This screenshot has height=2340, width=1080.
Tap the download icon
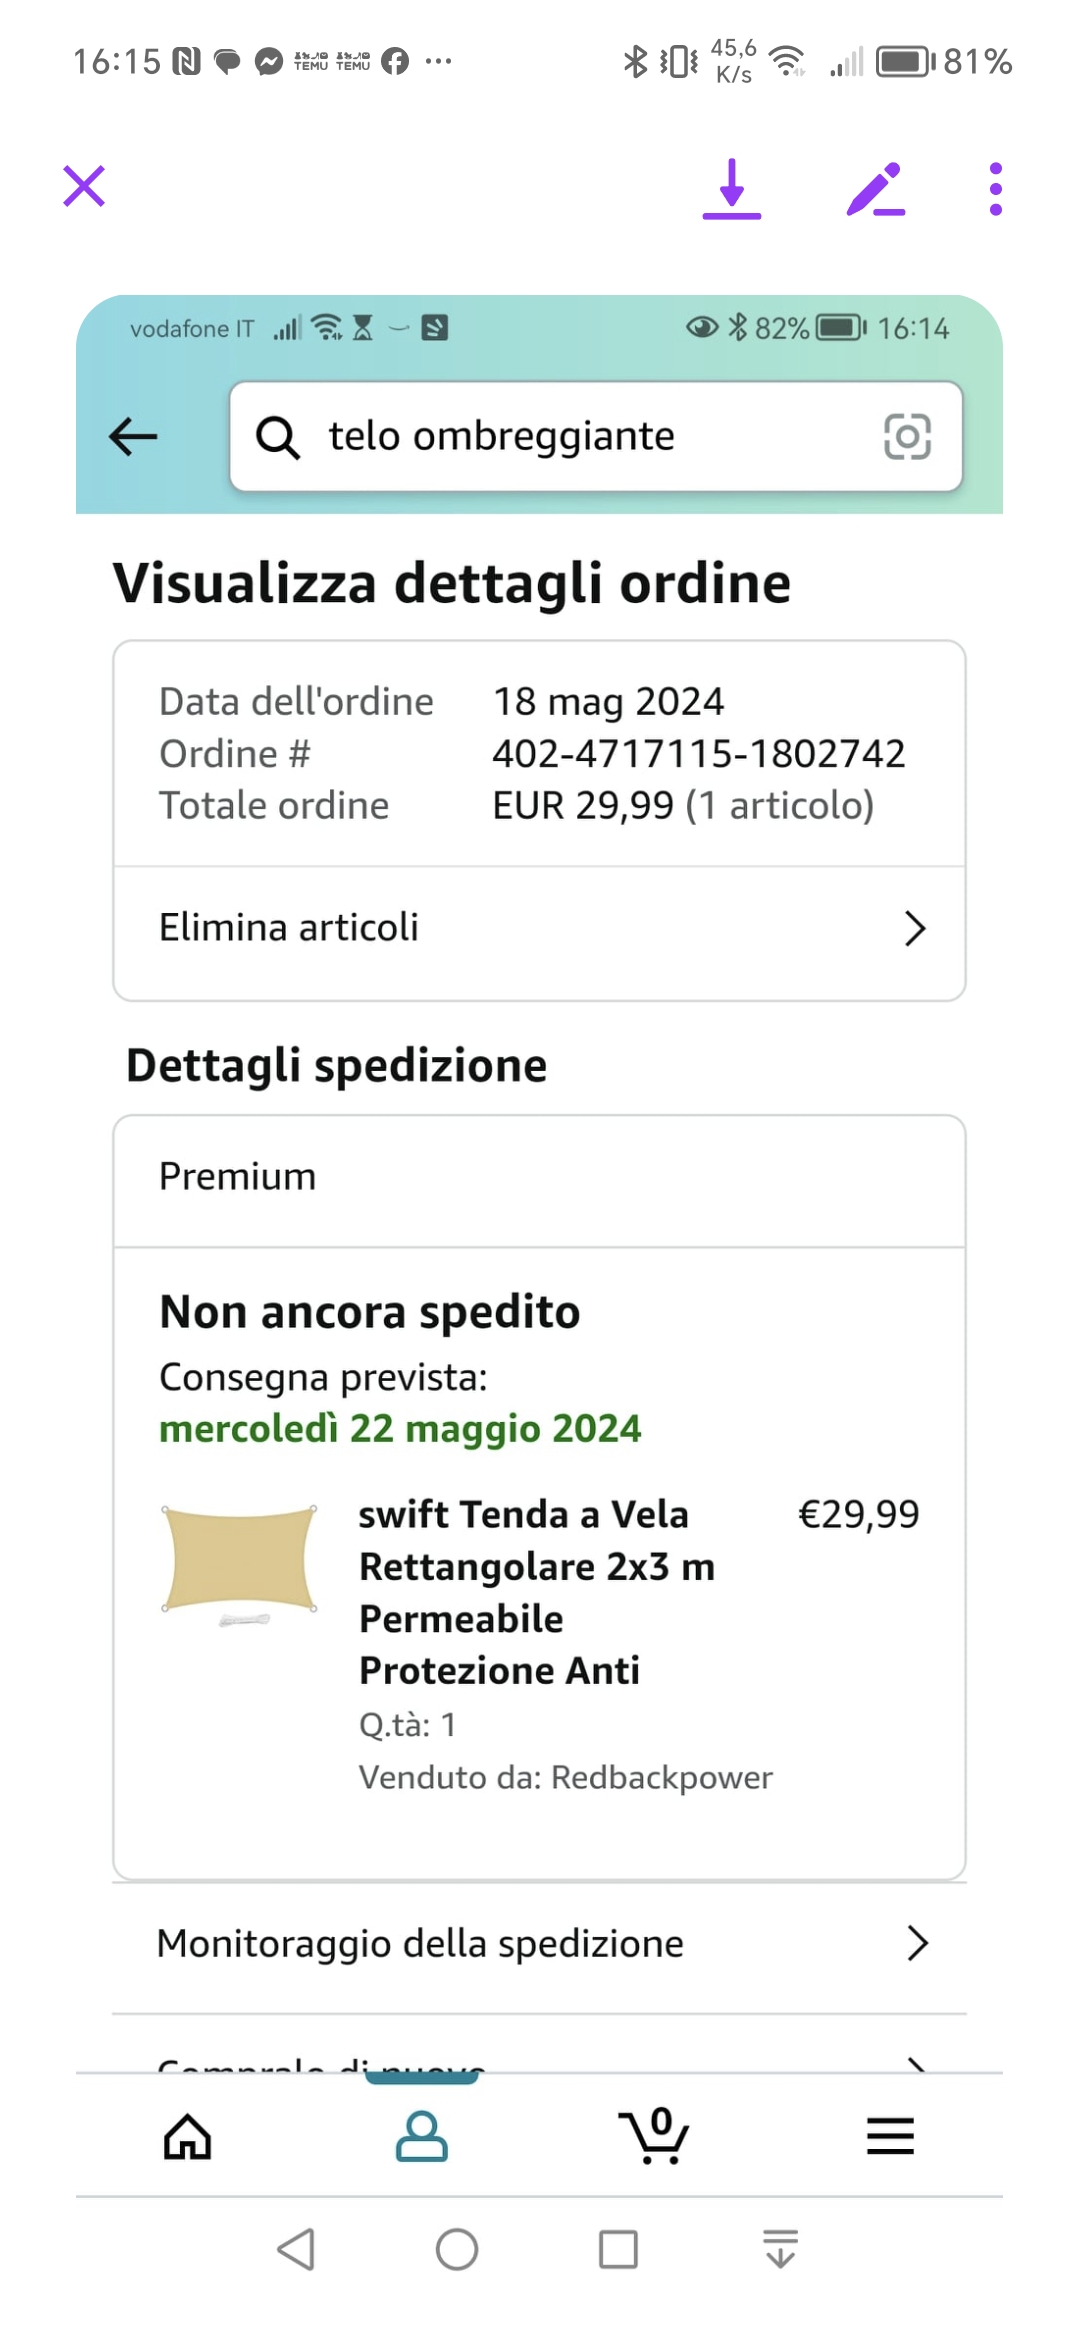tap(732, 189)
